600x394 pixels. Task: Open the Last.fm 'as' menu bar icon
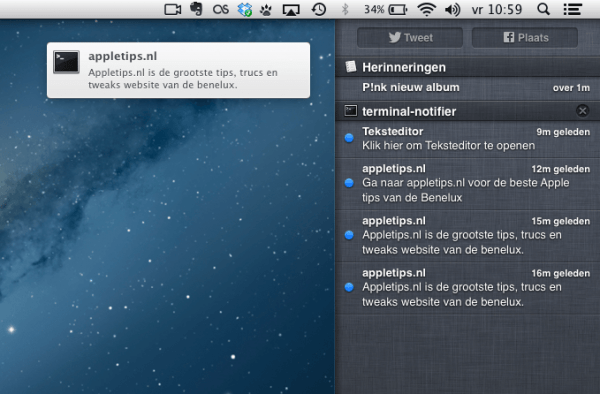(x=220, y=10)
